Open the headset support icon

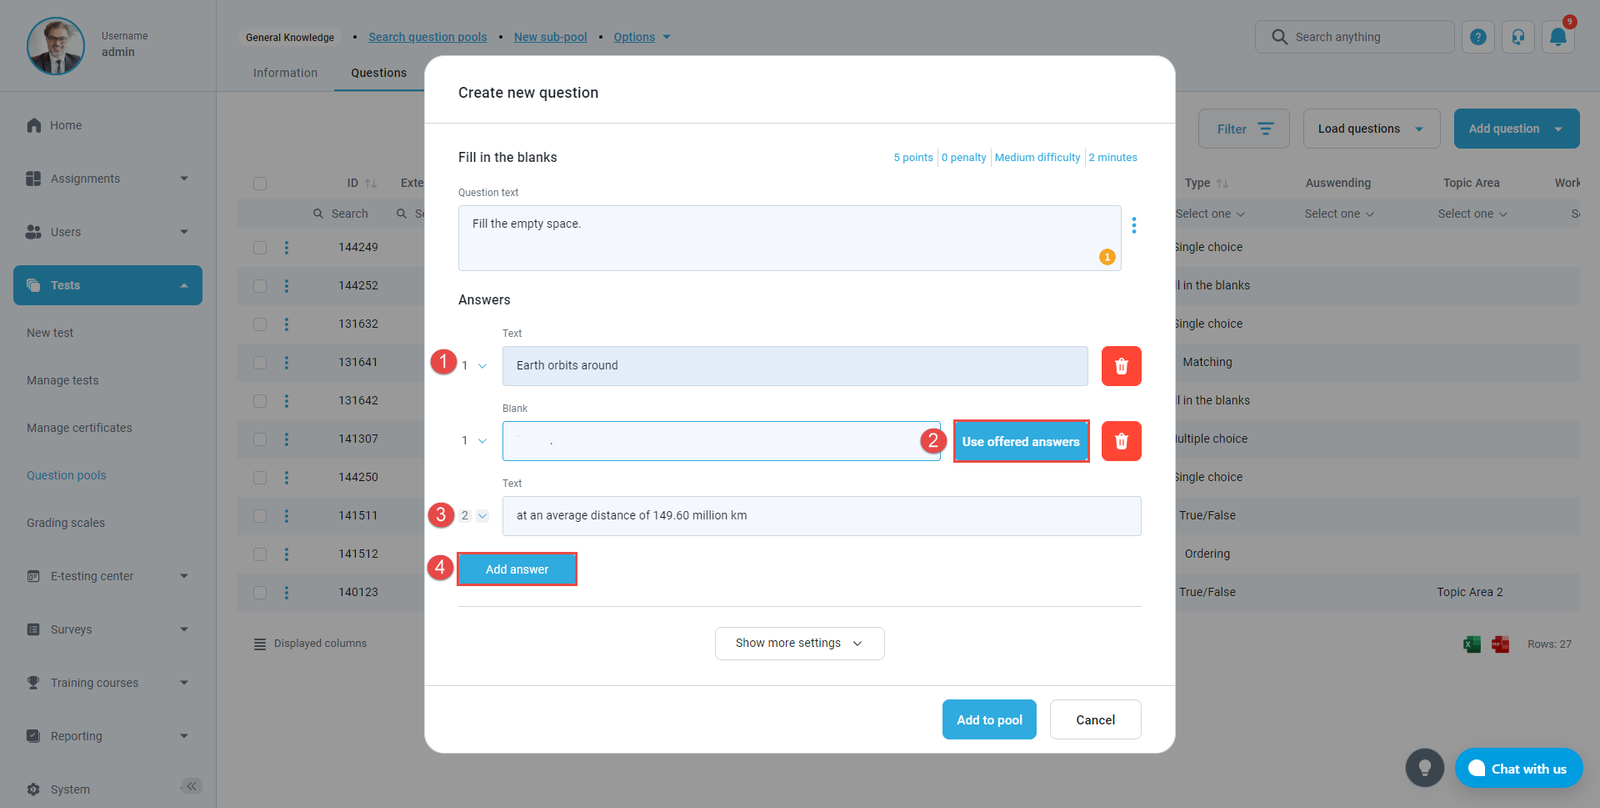tap(1518, 37)
